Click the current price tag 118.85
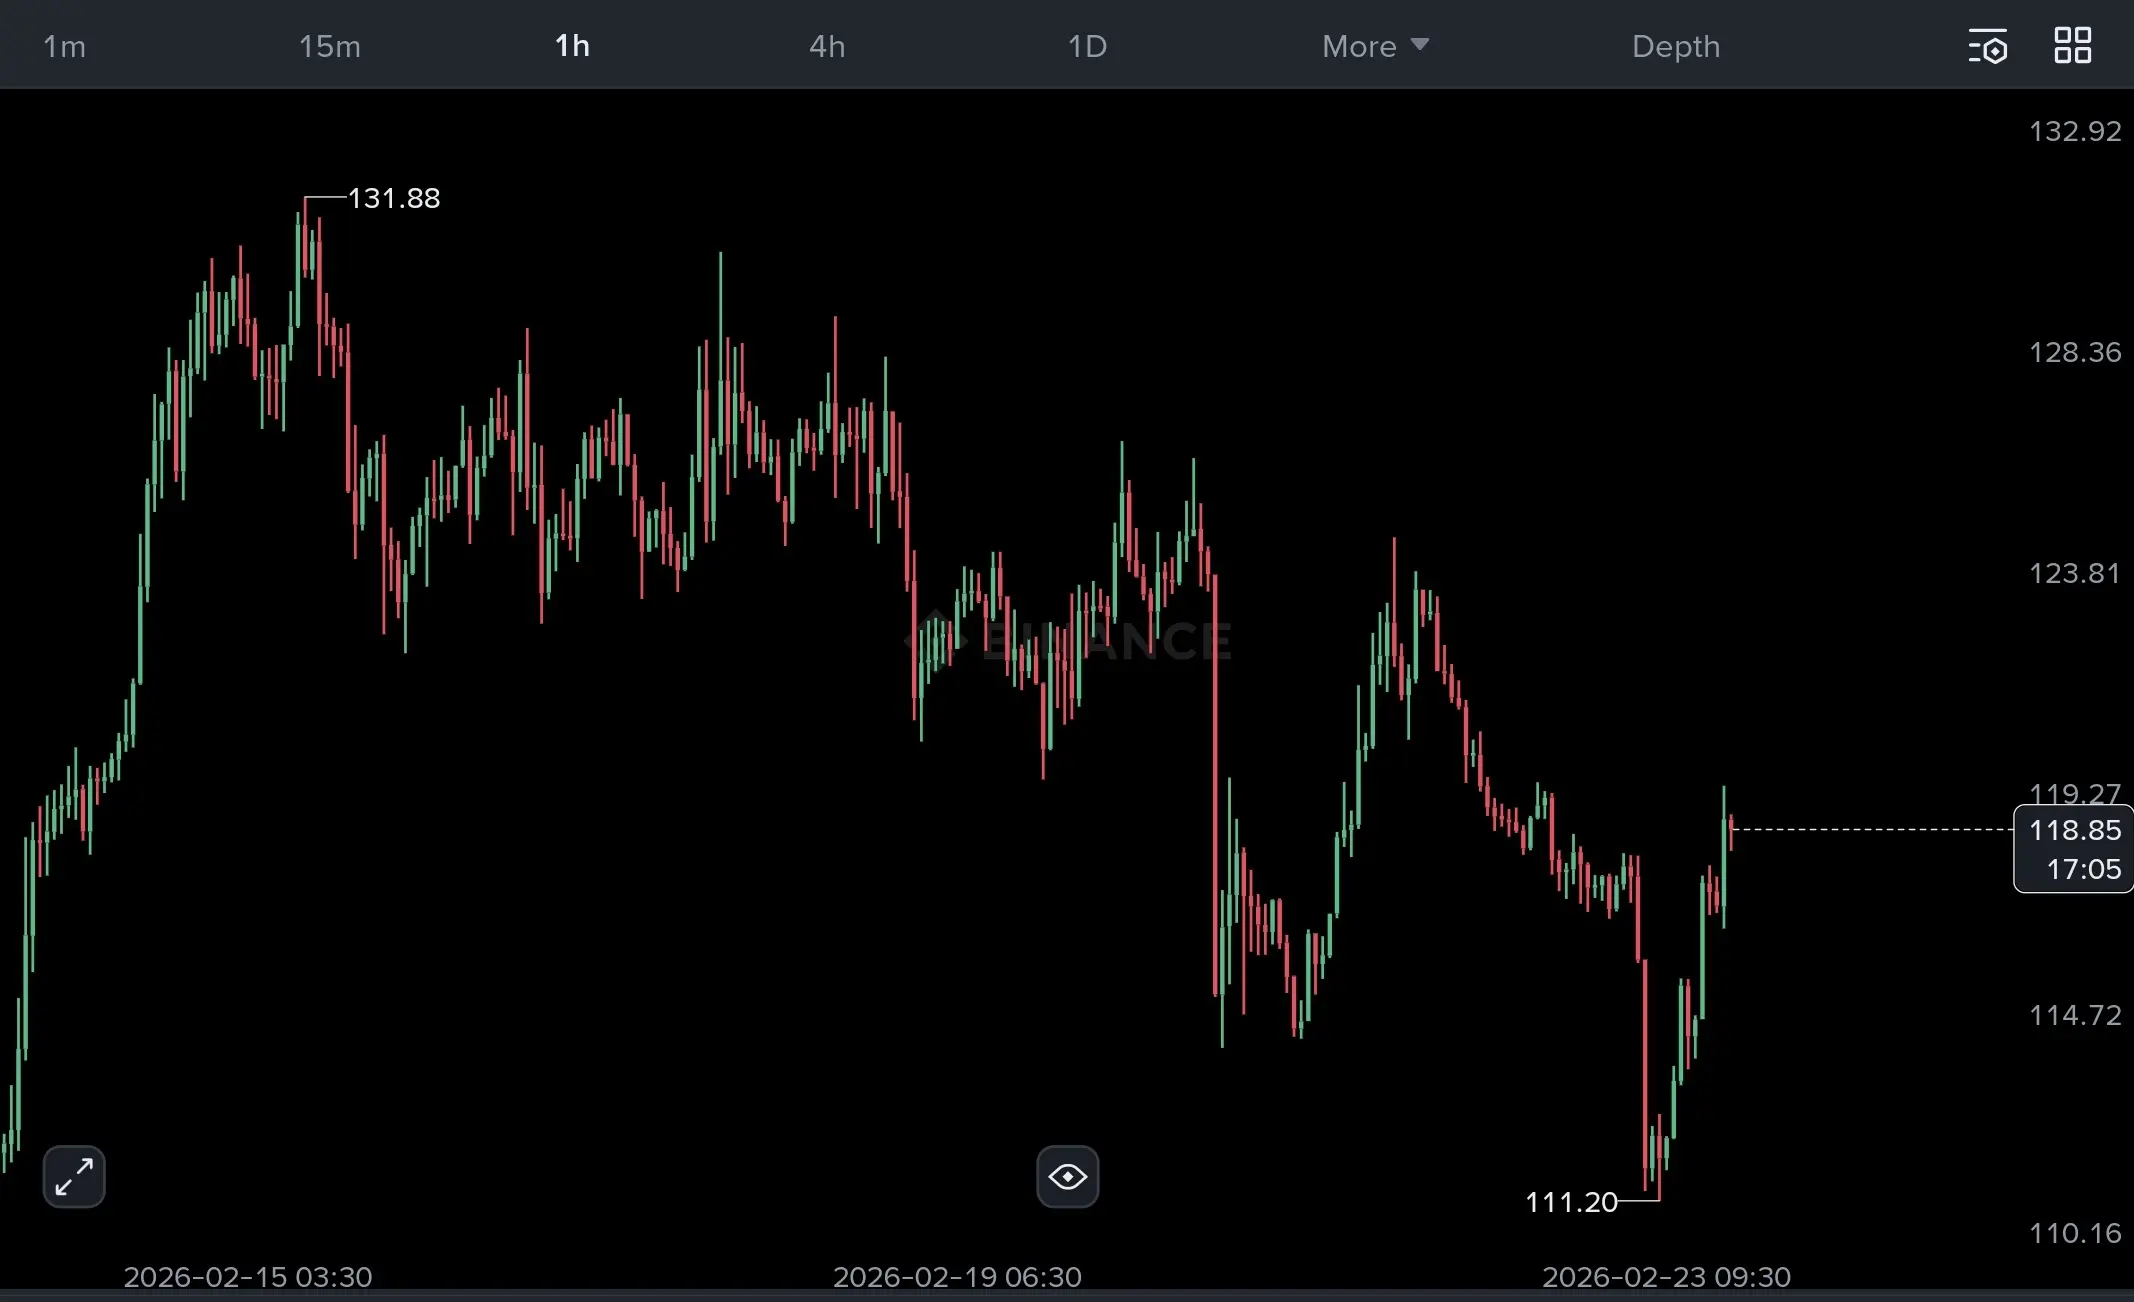 pyautogui.click(x=2074, y=831)
